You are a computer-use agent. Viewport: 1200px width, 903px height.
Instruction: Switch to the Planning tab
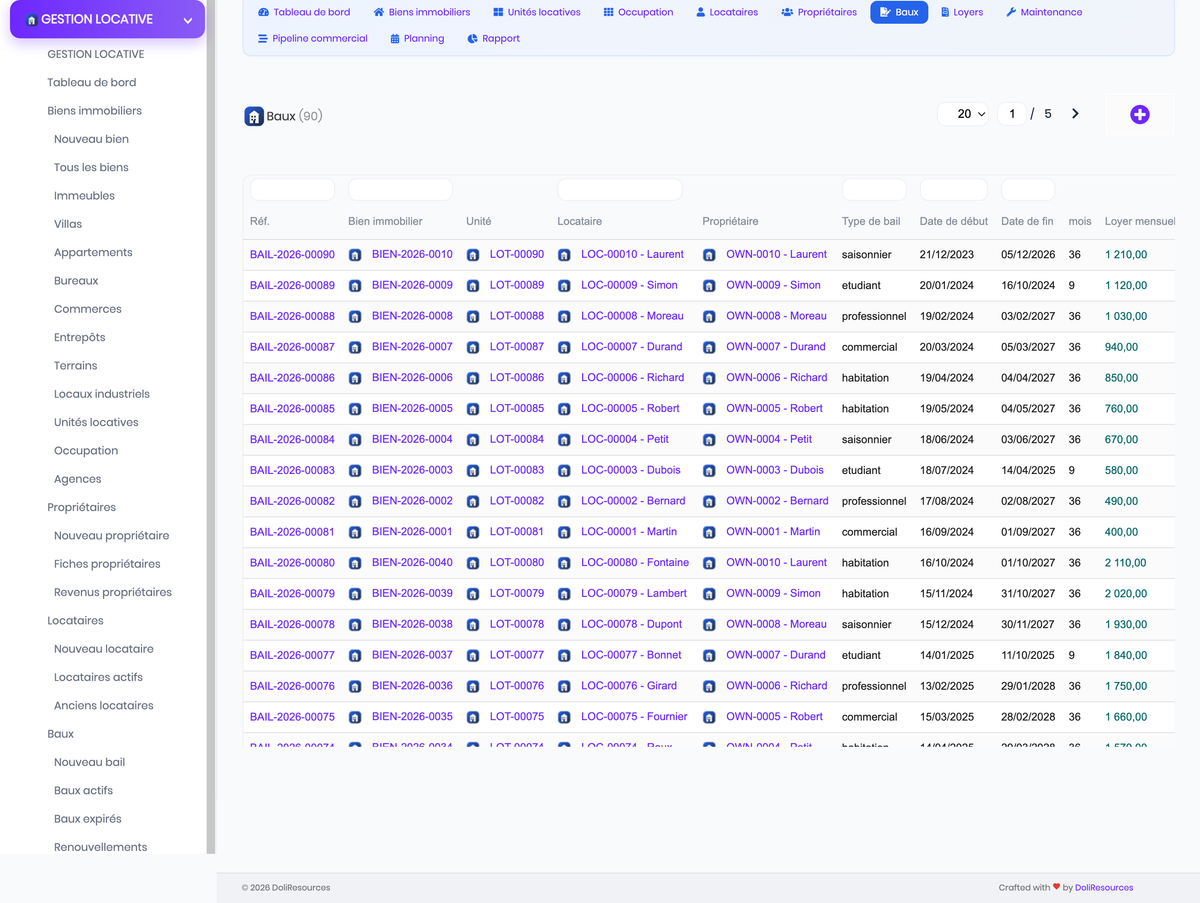[x=417, y=38]
